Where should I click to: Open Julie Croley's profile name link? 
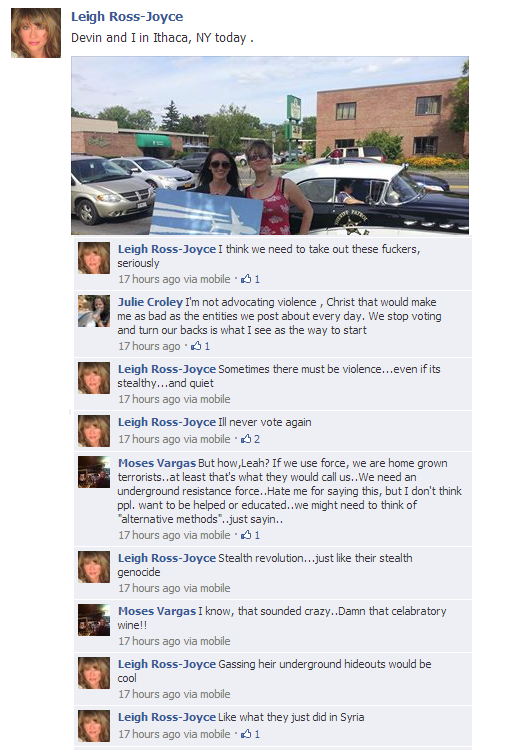(150, 302)
